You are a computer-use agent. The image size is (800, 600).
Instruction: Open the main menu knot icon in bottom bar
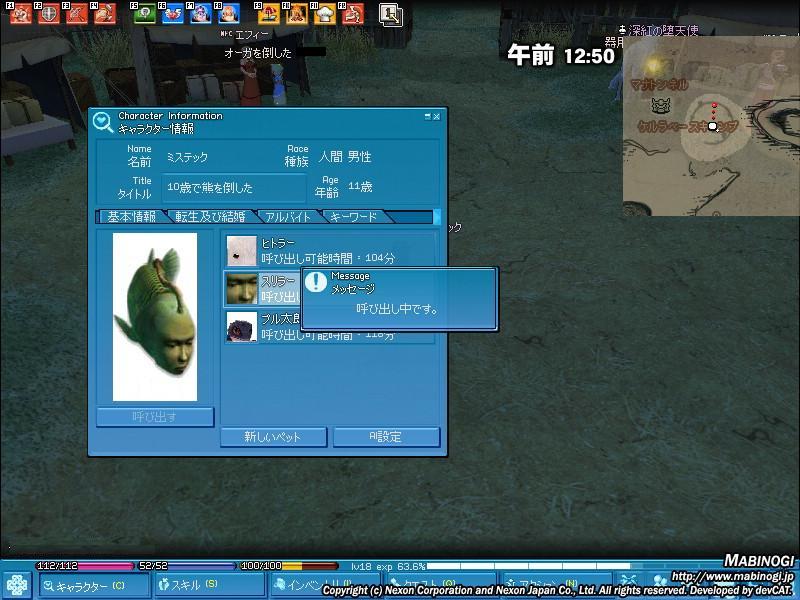coord(17,585)
